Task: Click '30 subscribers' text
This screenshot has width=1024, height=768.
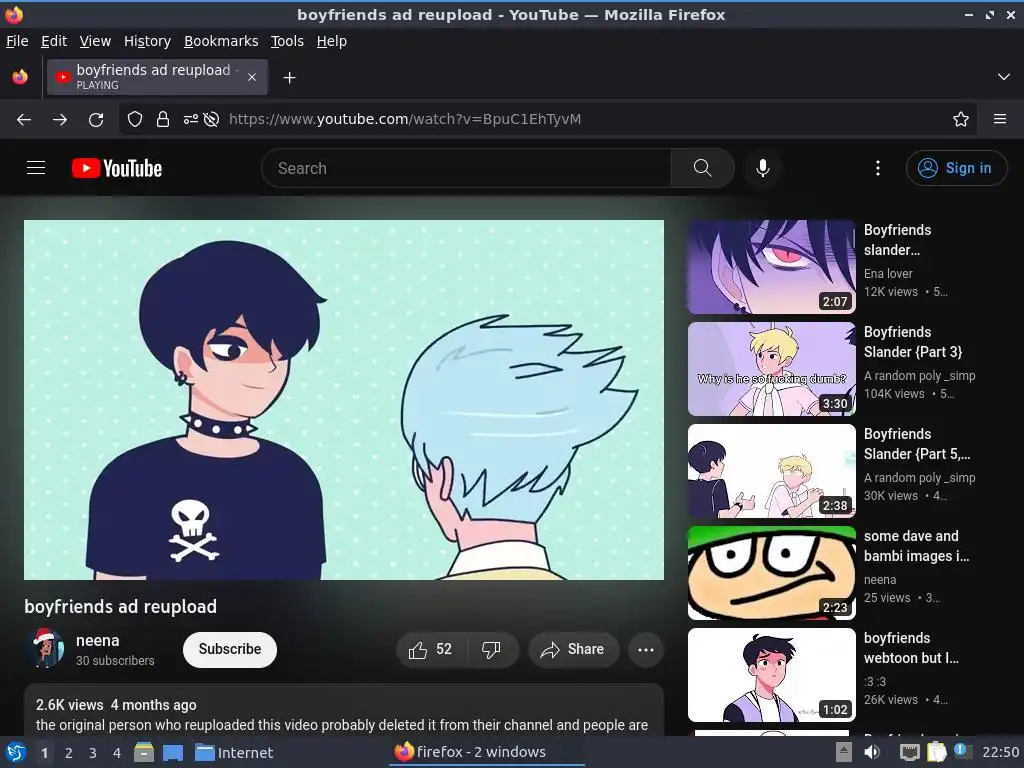Action: tap(115, 661)
